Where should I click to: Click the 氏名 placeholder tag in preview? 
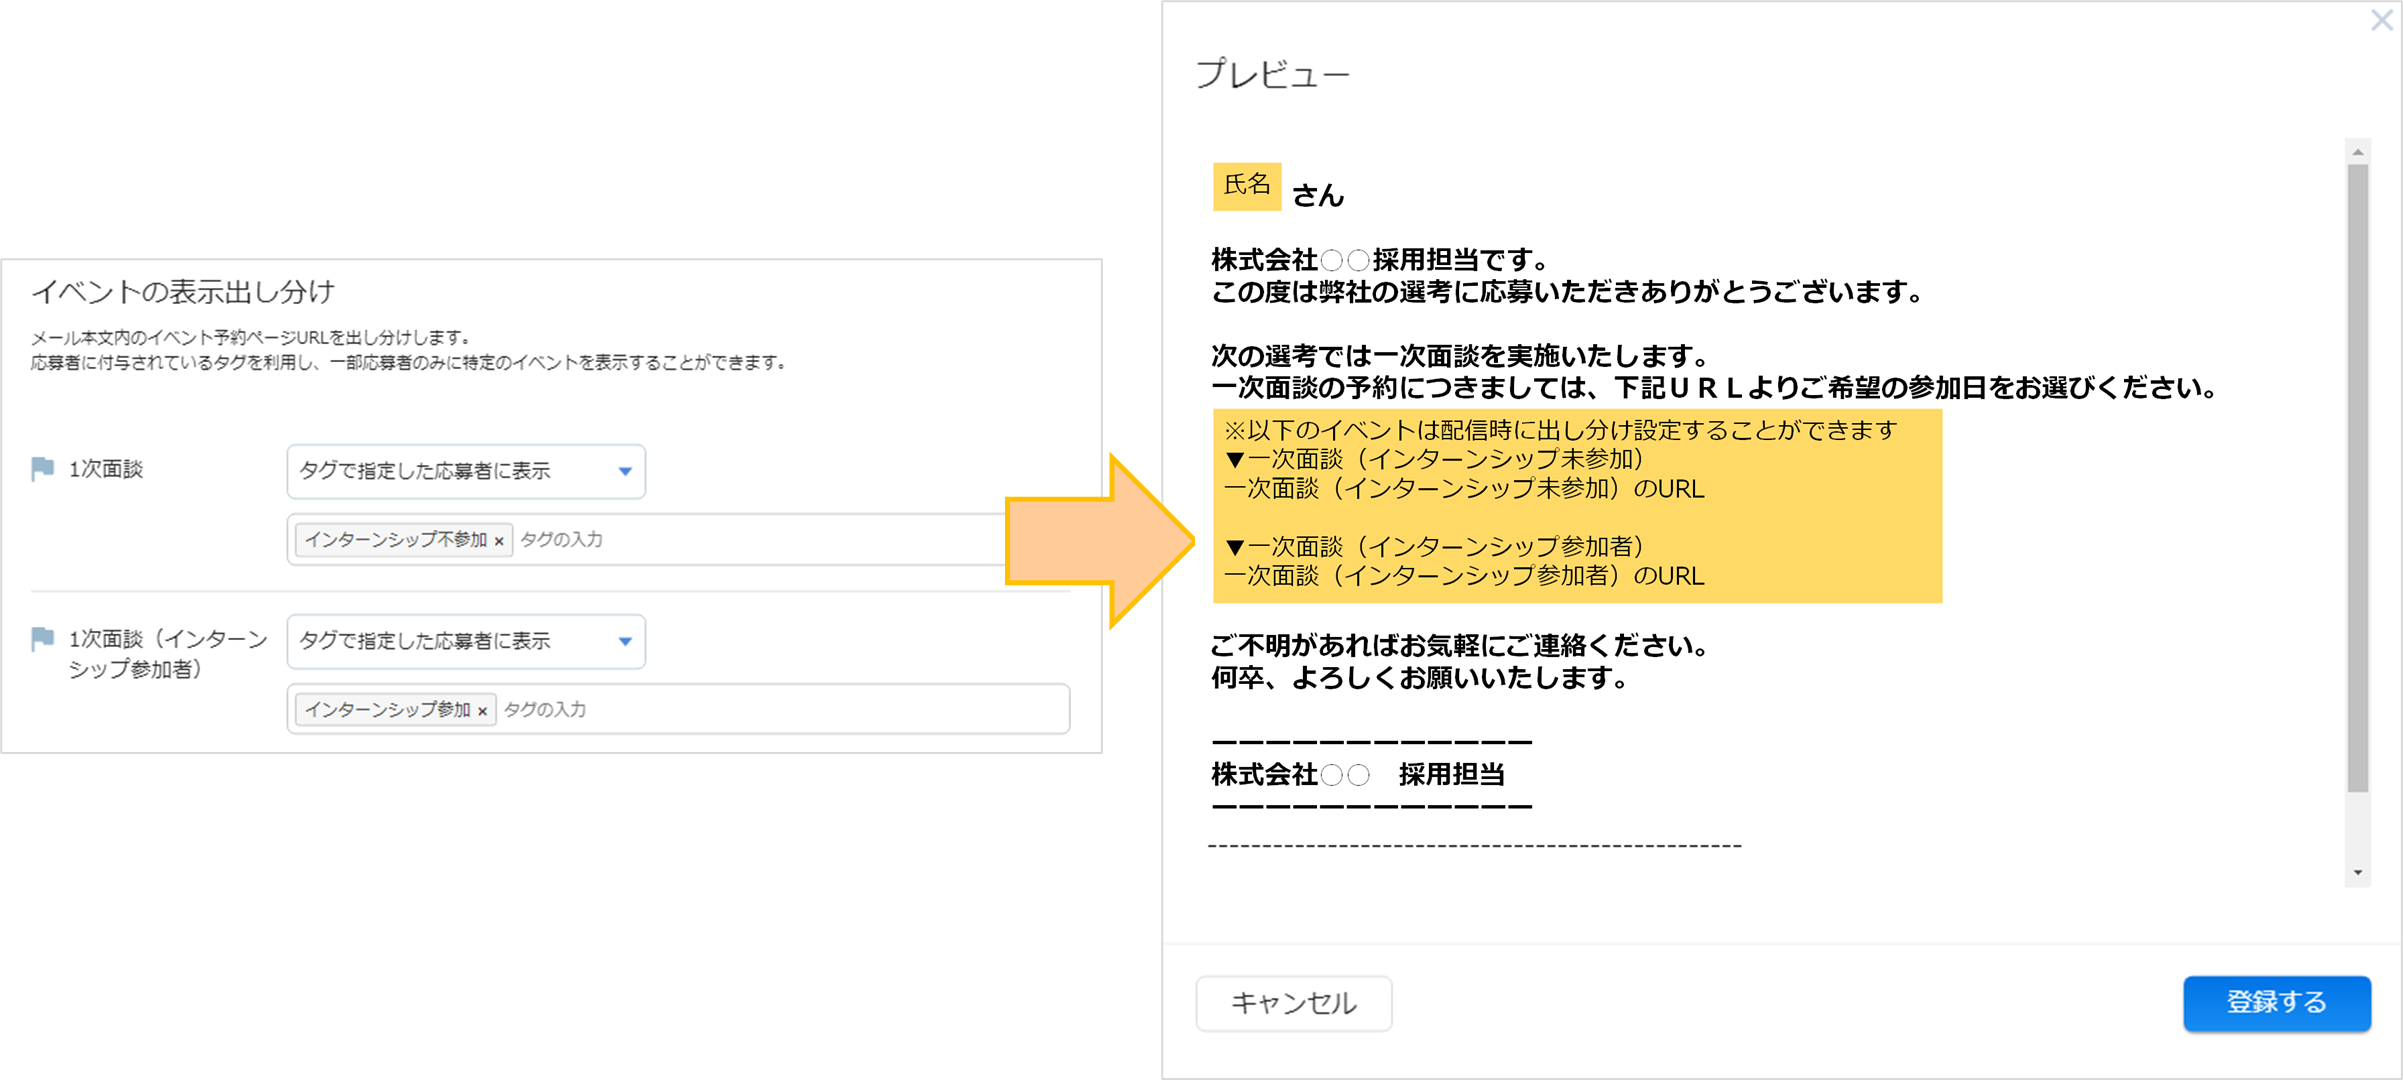(1246, 186)
